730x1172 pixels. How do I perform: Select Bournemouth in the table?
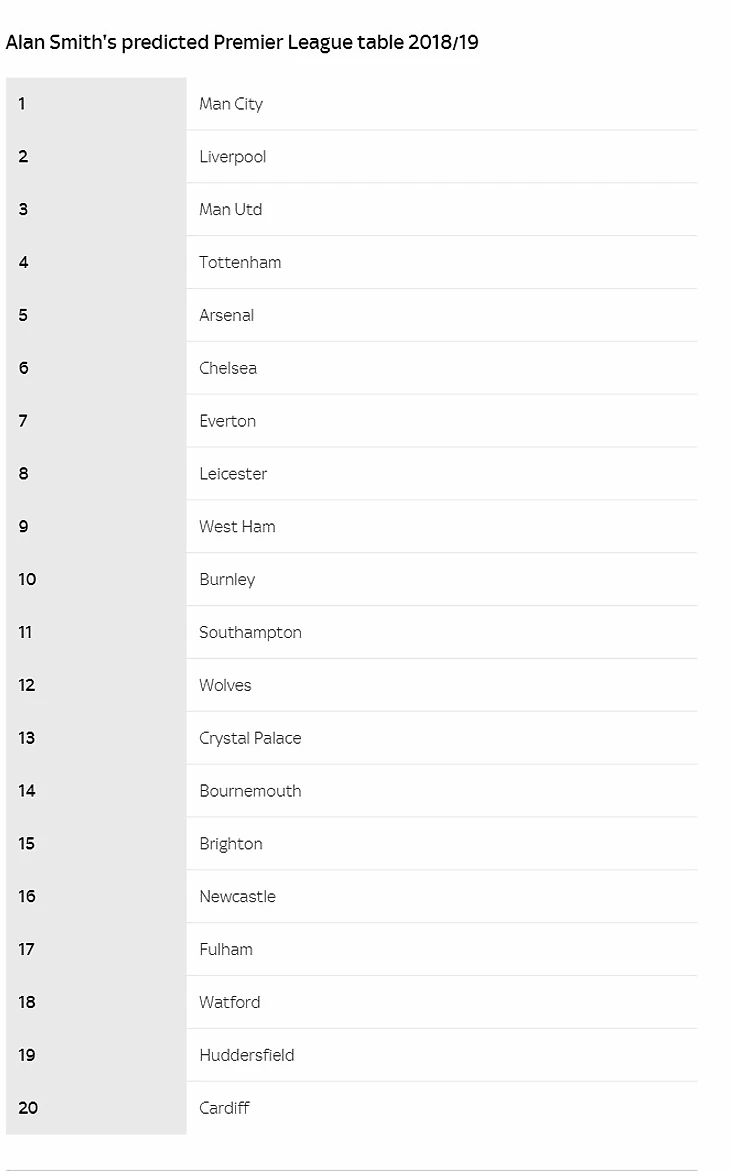click(250, 791)
